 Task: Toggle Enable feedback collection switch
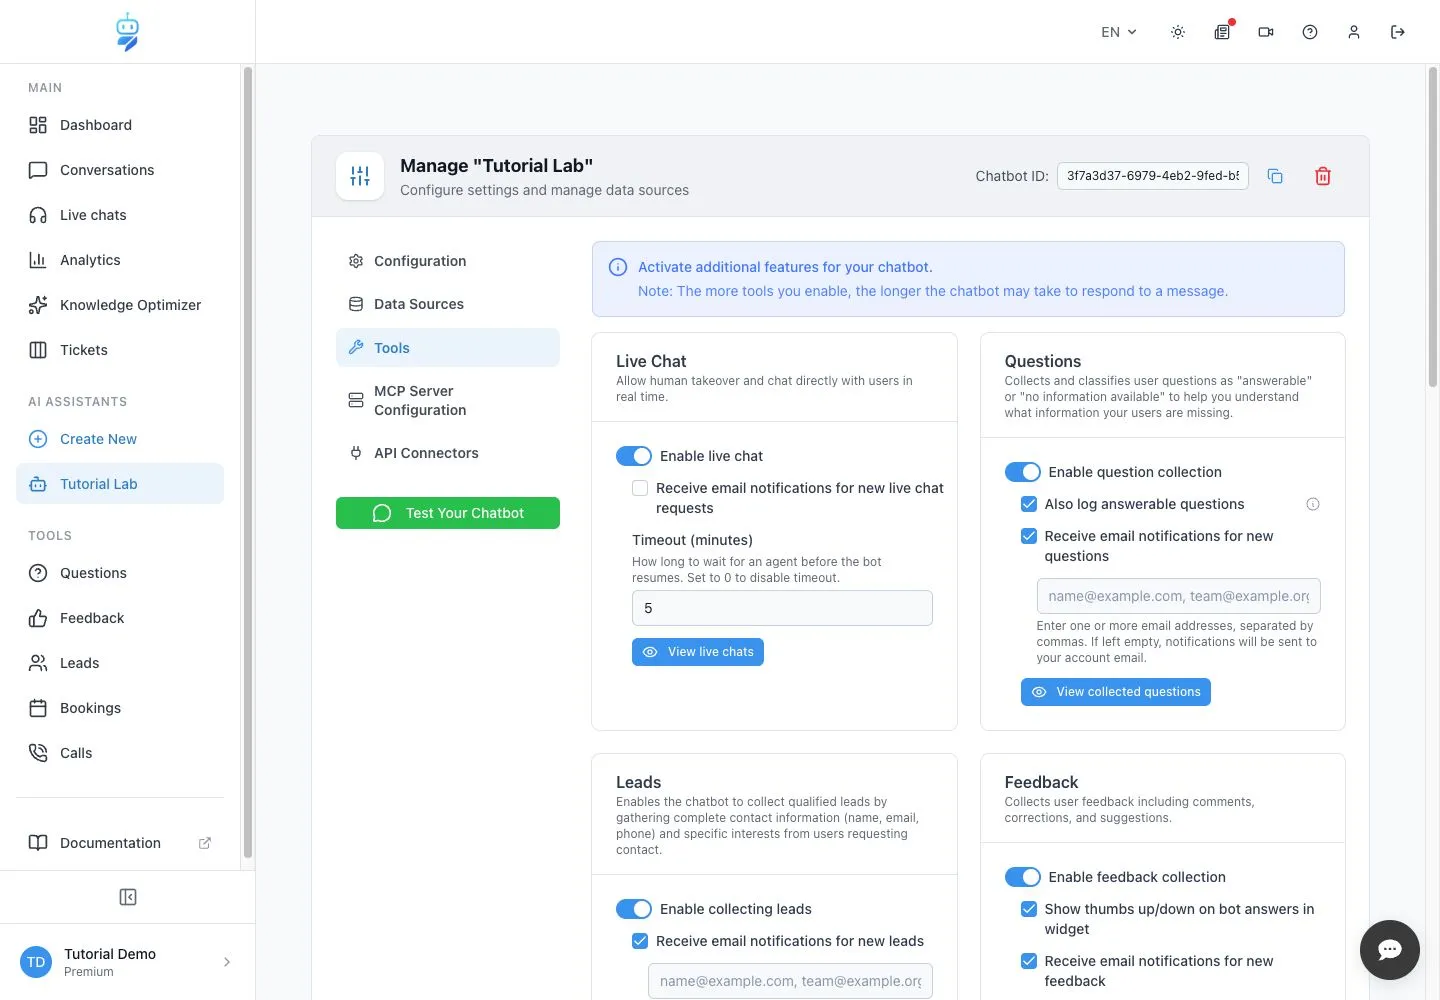pyautogui.click(x=1022, y=877)
